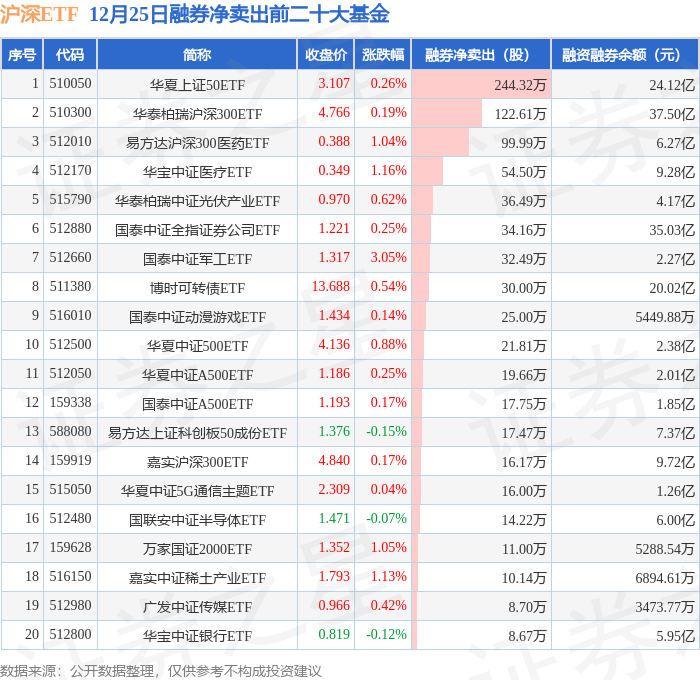Click the 融资融券余额（元） column header
The height and width of the screenshot is (680, 700).
point(625,54)
